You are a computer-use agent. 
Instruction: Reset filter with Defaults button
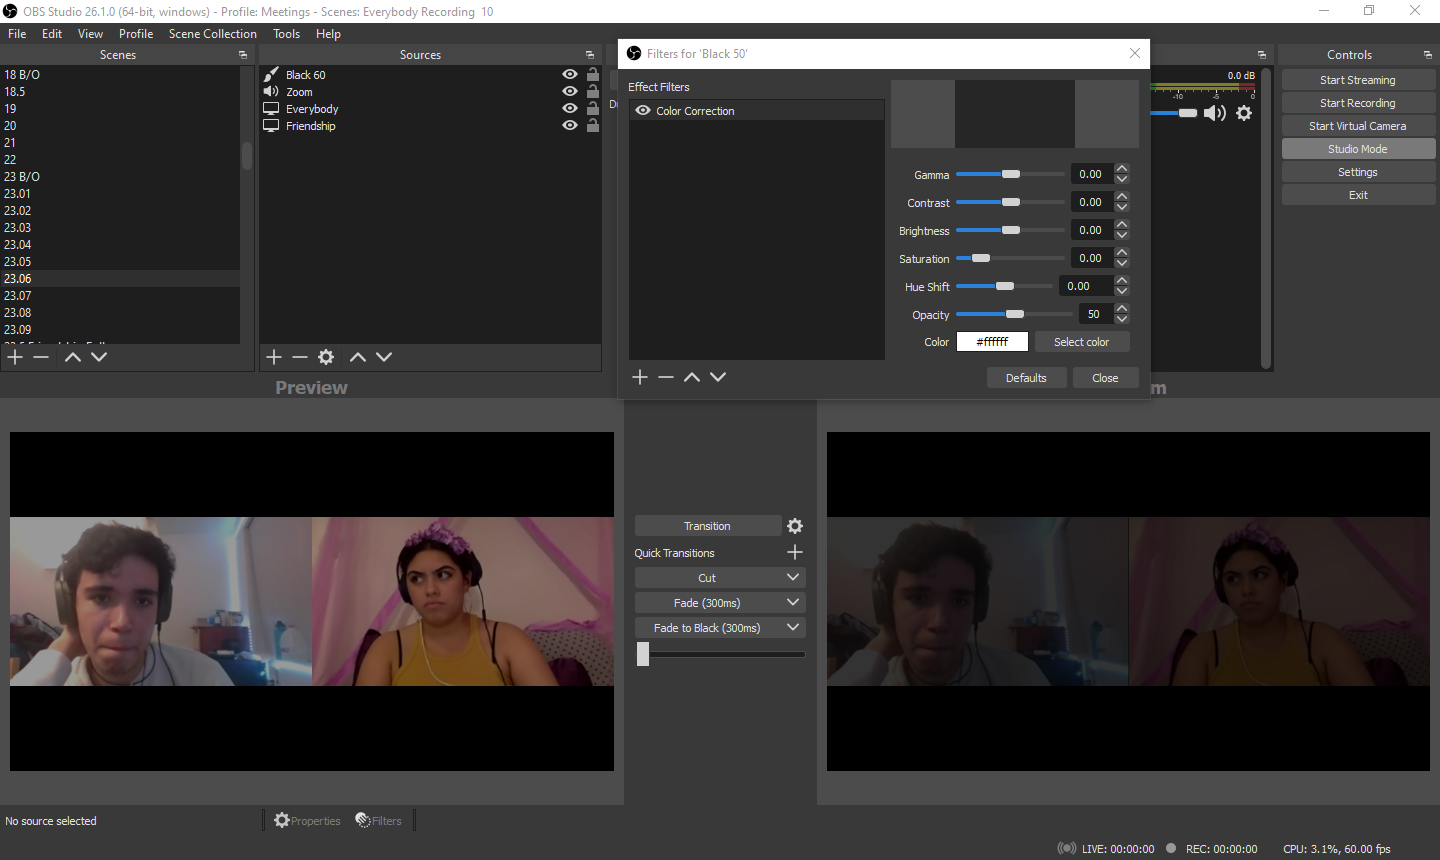pos(1026,378)
